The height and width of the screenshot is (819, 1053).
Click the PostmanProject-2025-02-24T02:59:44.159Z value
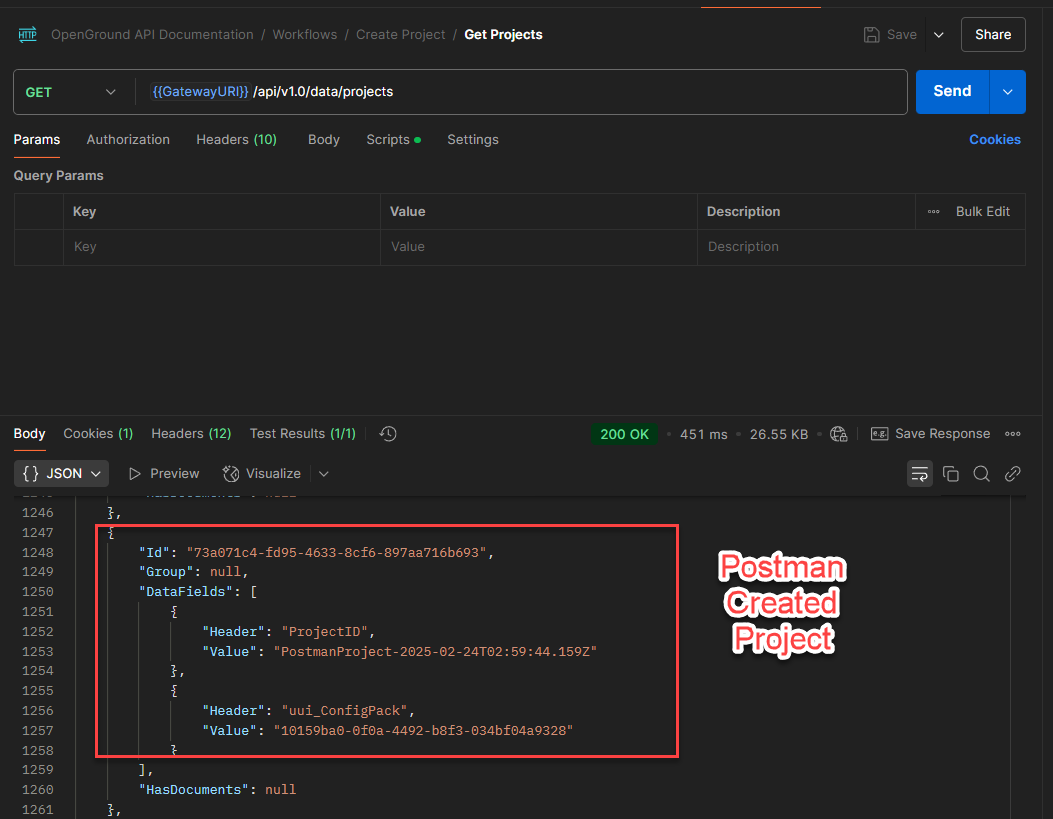435,651
